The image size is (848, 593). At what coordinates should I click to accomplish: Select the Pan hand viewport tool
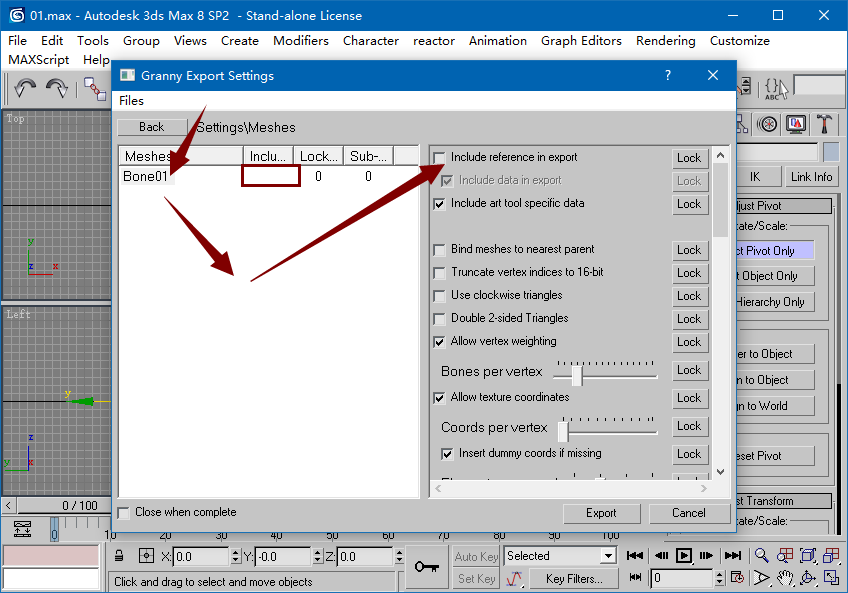point(785,578)
